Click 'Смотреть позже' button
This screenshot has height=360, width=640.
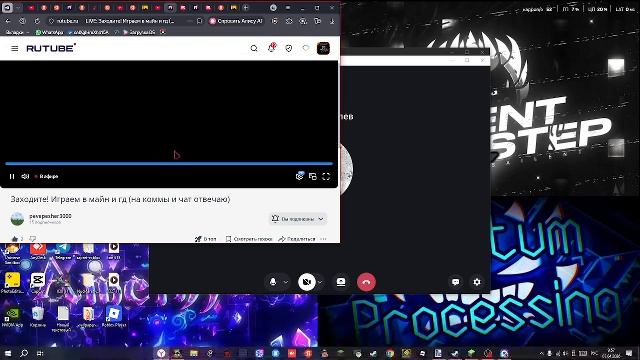(x=249, y=239)
